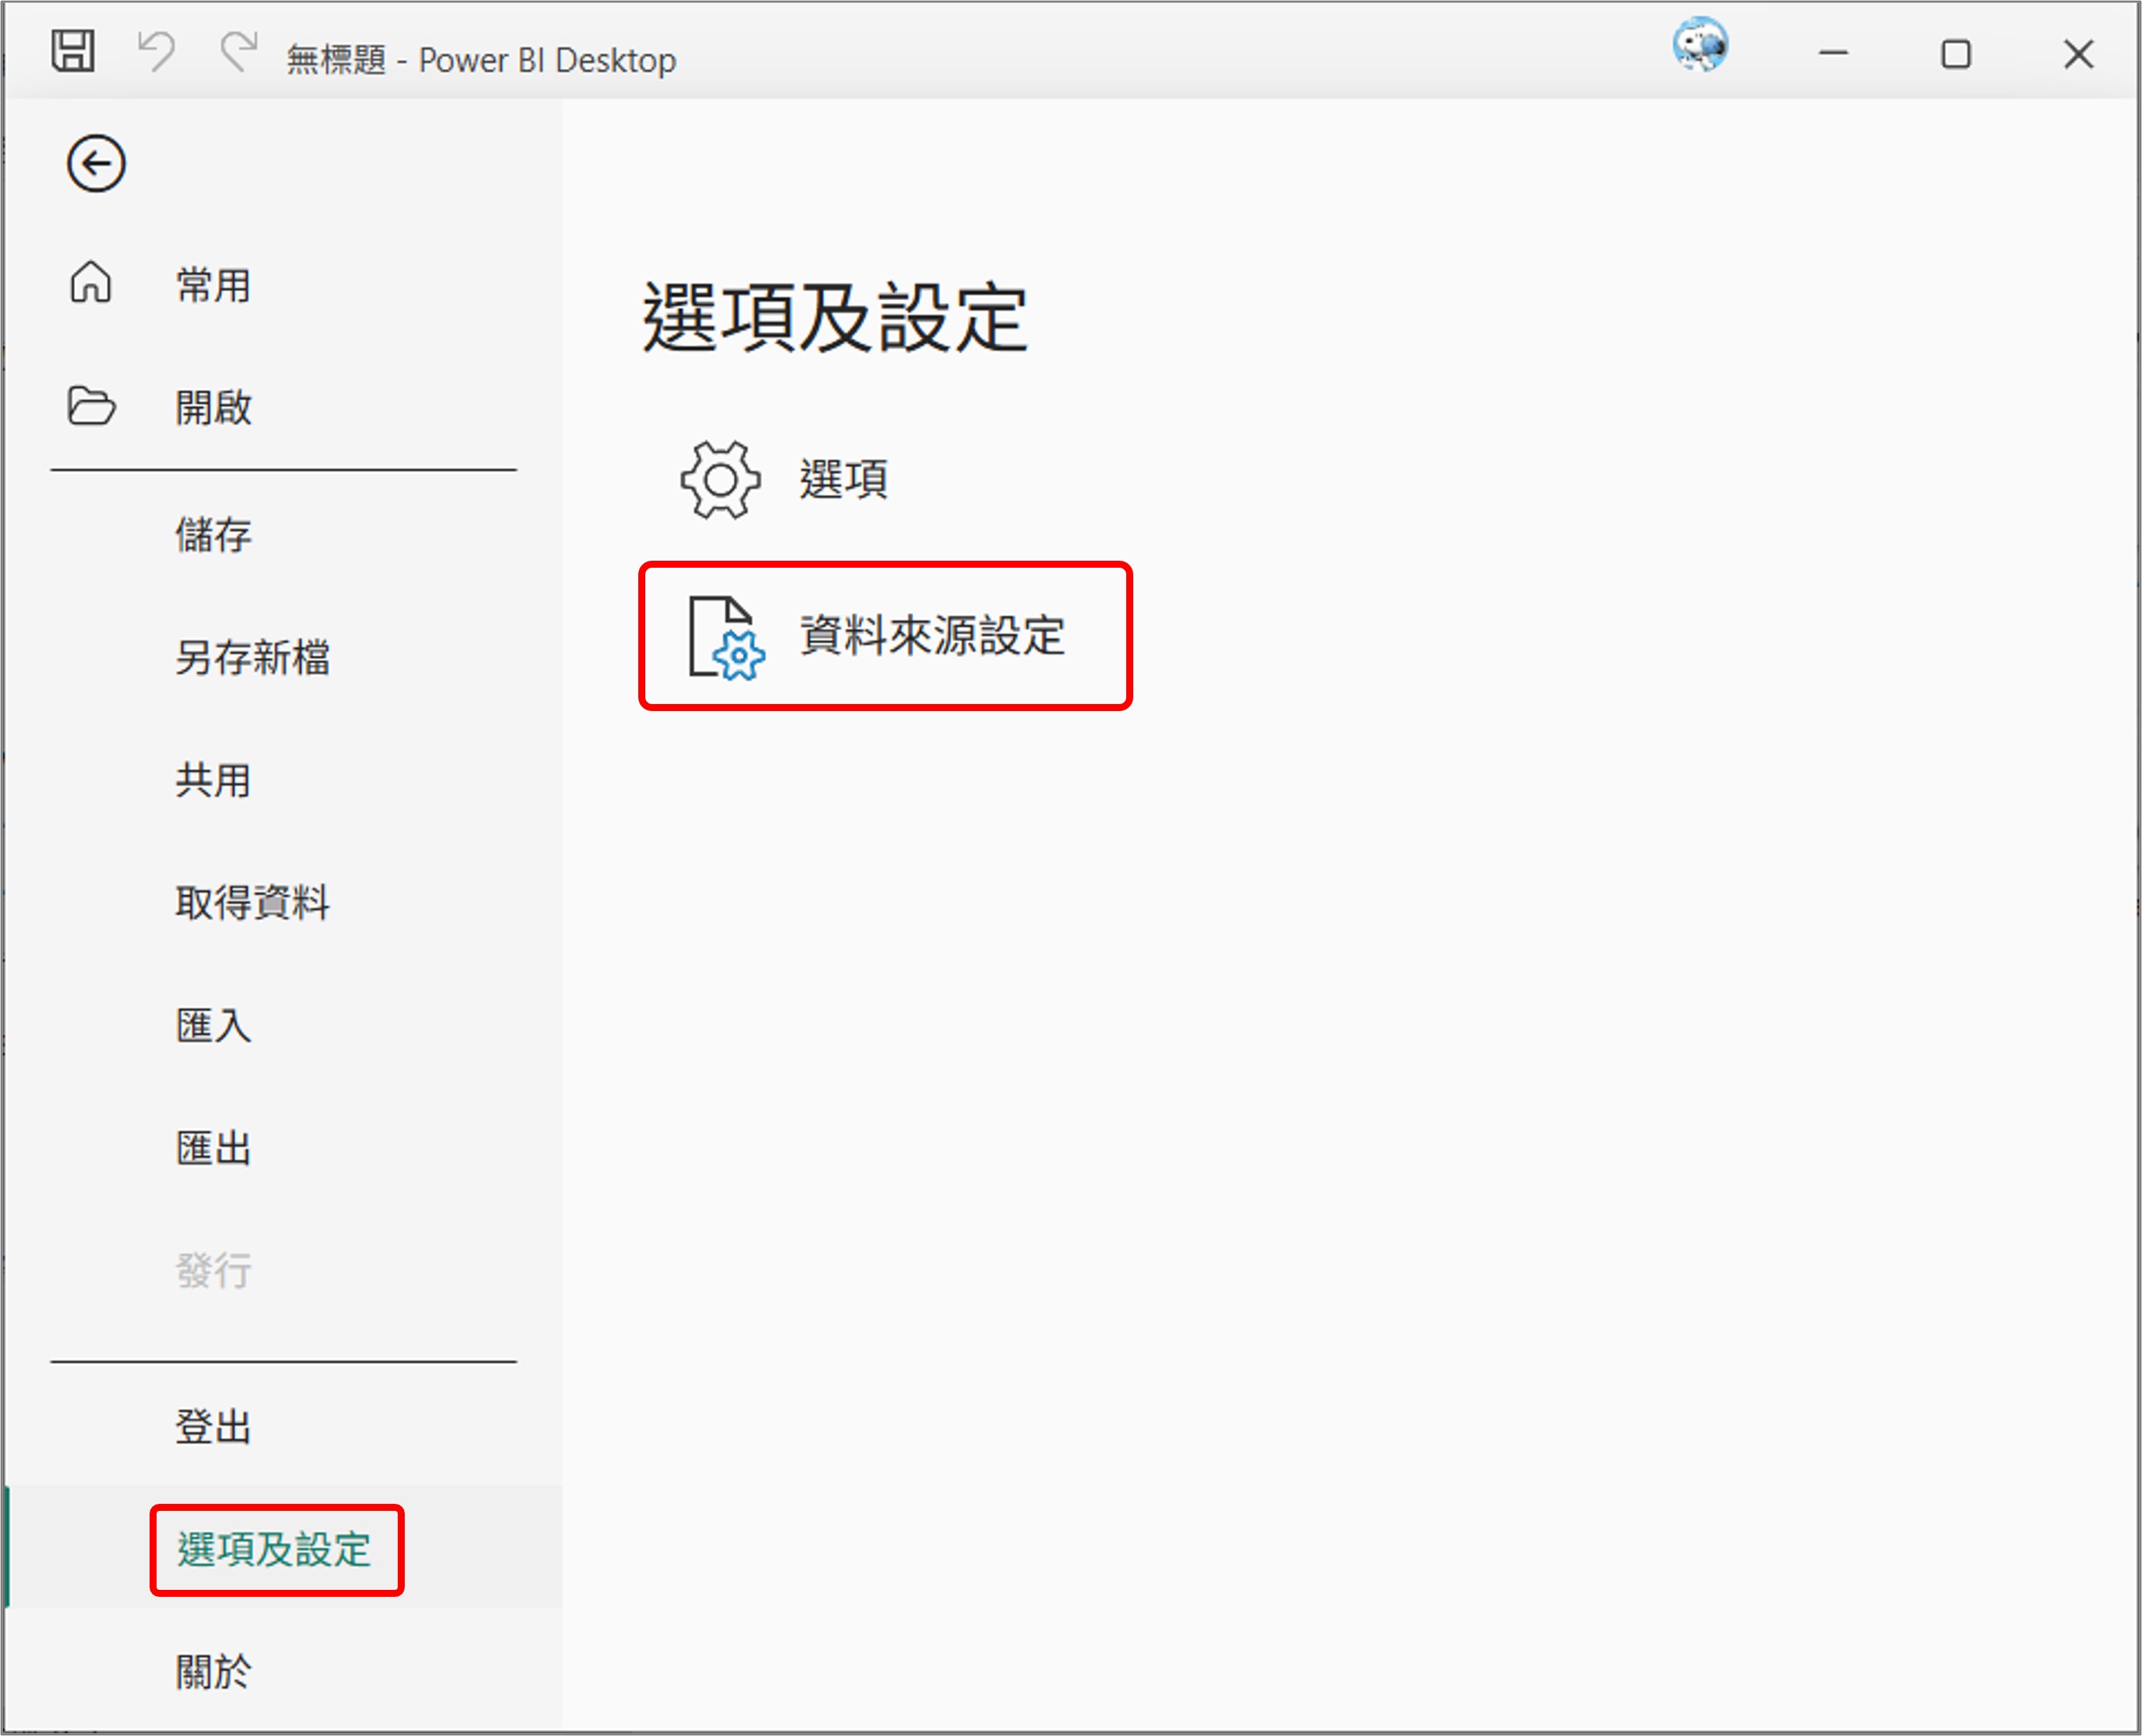The image size is (2142, 1736).
Task: Click the Redo arrow icon
Action: pos(238,51)
